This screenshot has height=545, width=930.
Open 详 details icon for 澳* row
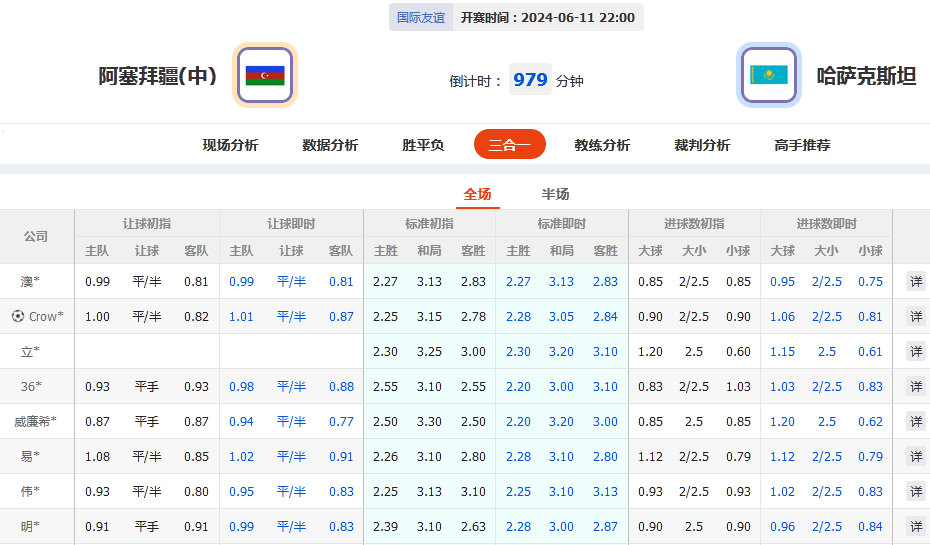coord(915,282)
